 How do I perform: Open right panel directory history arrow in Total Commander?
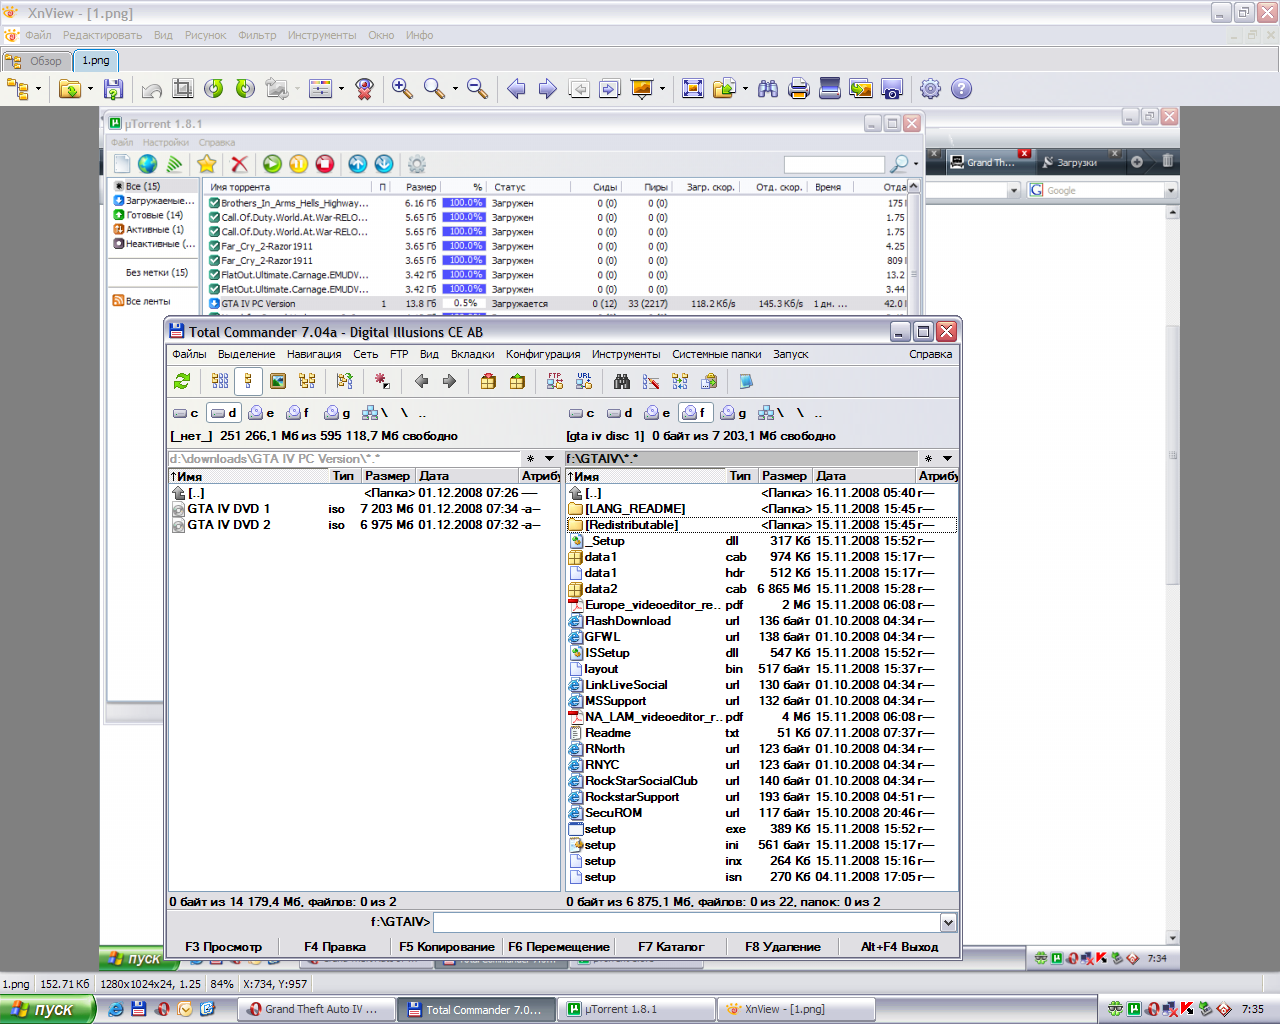(947, 459)
